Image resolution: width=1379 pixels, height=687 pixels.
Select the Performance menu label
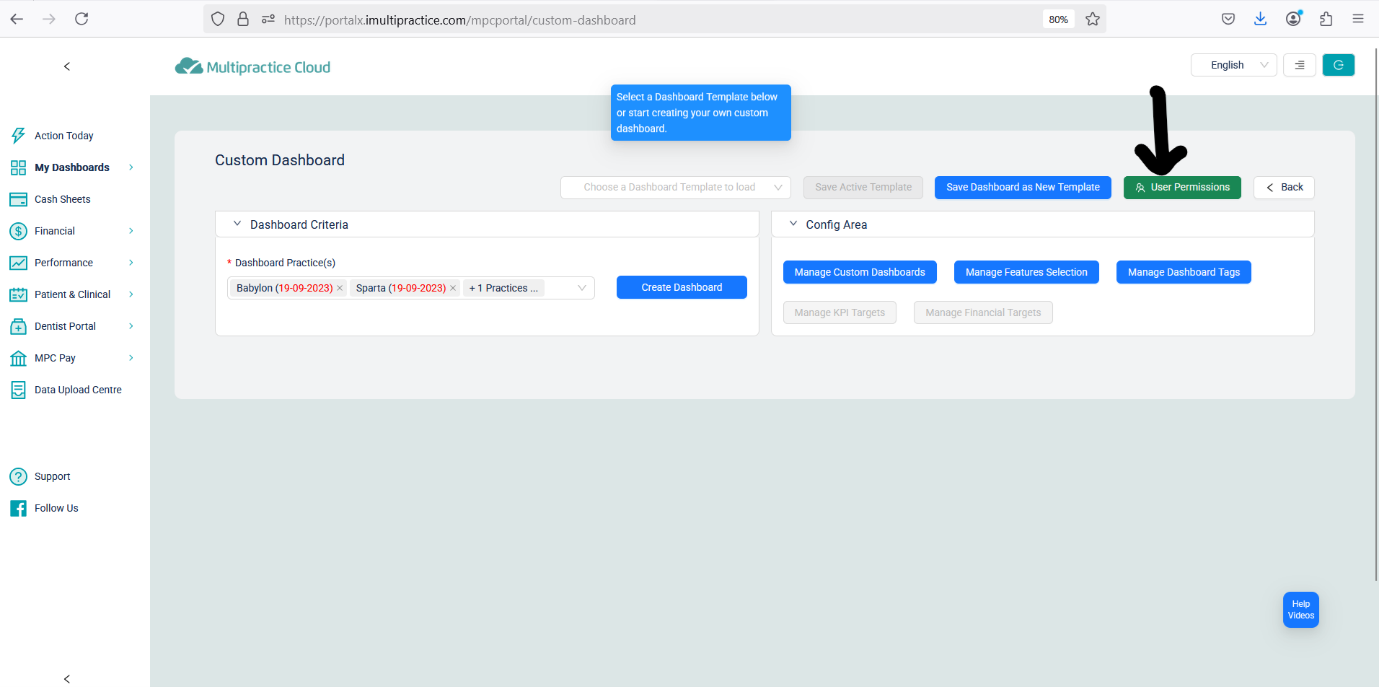[x=63, y=263]
